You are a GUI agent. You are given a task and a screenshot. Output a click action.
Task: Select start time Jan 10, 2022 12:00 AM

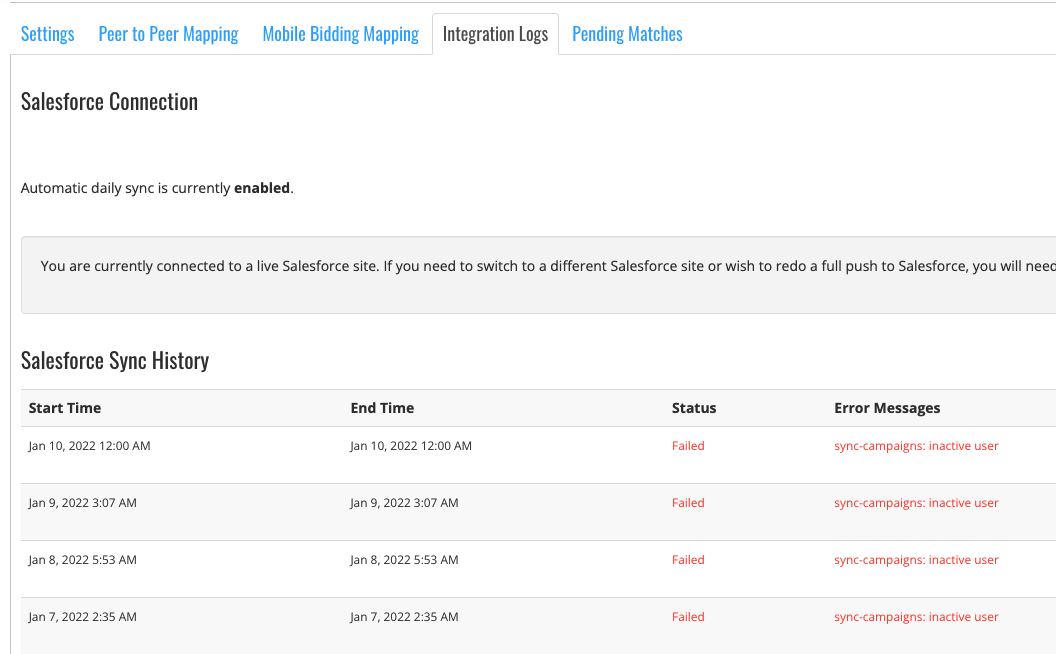pyautogui.click(x=90, y=446)
